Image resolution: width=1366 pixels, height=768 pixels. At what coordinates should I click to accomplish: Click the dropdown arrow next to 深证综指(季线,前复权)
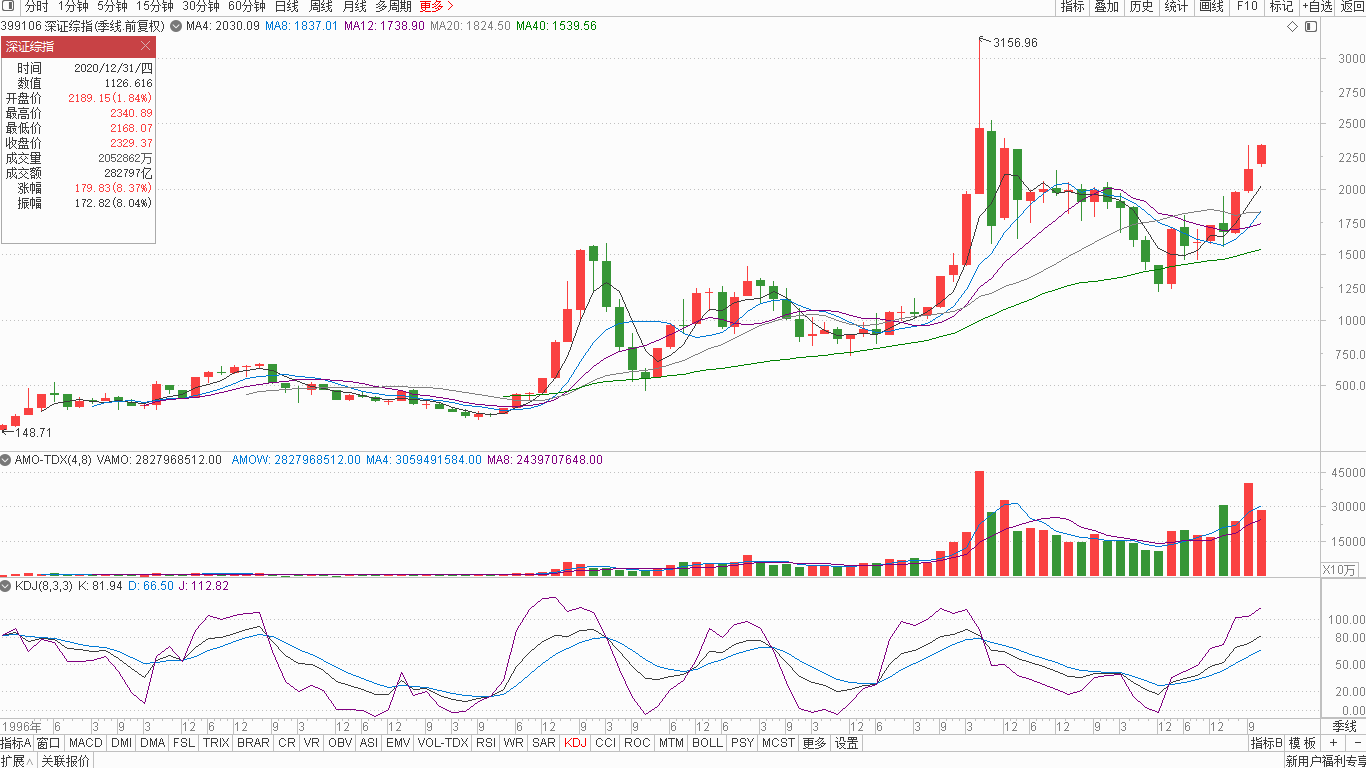(x=177, y=25)
